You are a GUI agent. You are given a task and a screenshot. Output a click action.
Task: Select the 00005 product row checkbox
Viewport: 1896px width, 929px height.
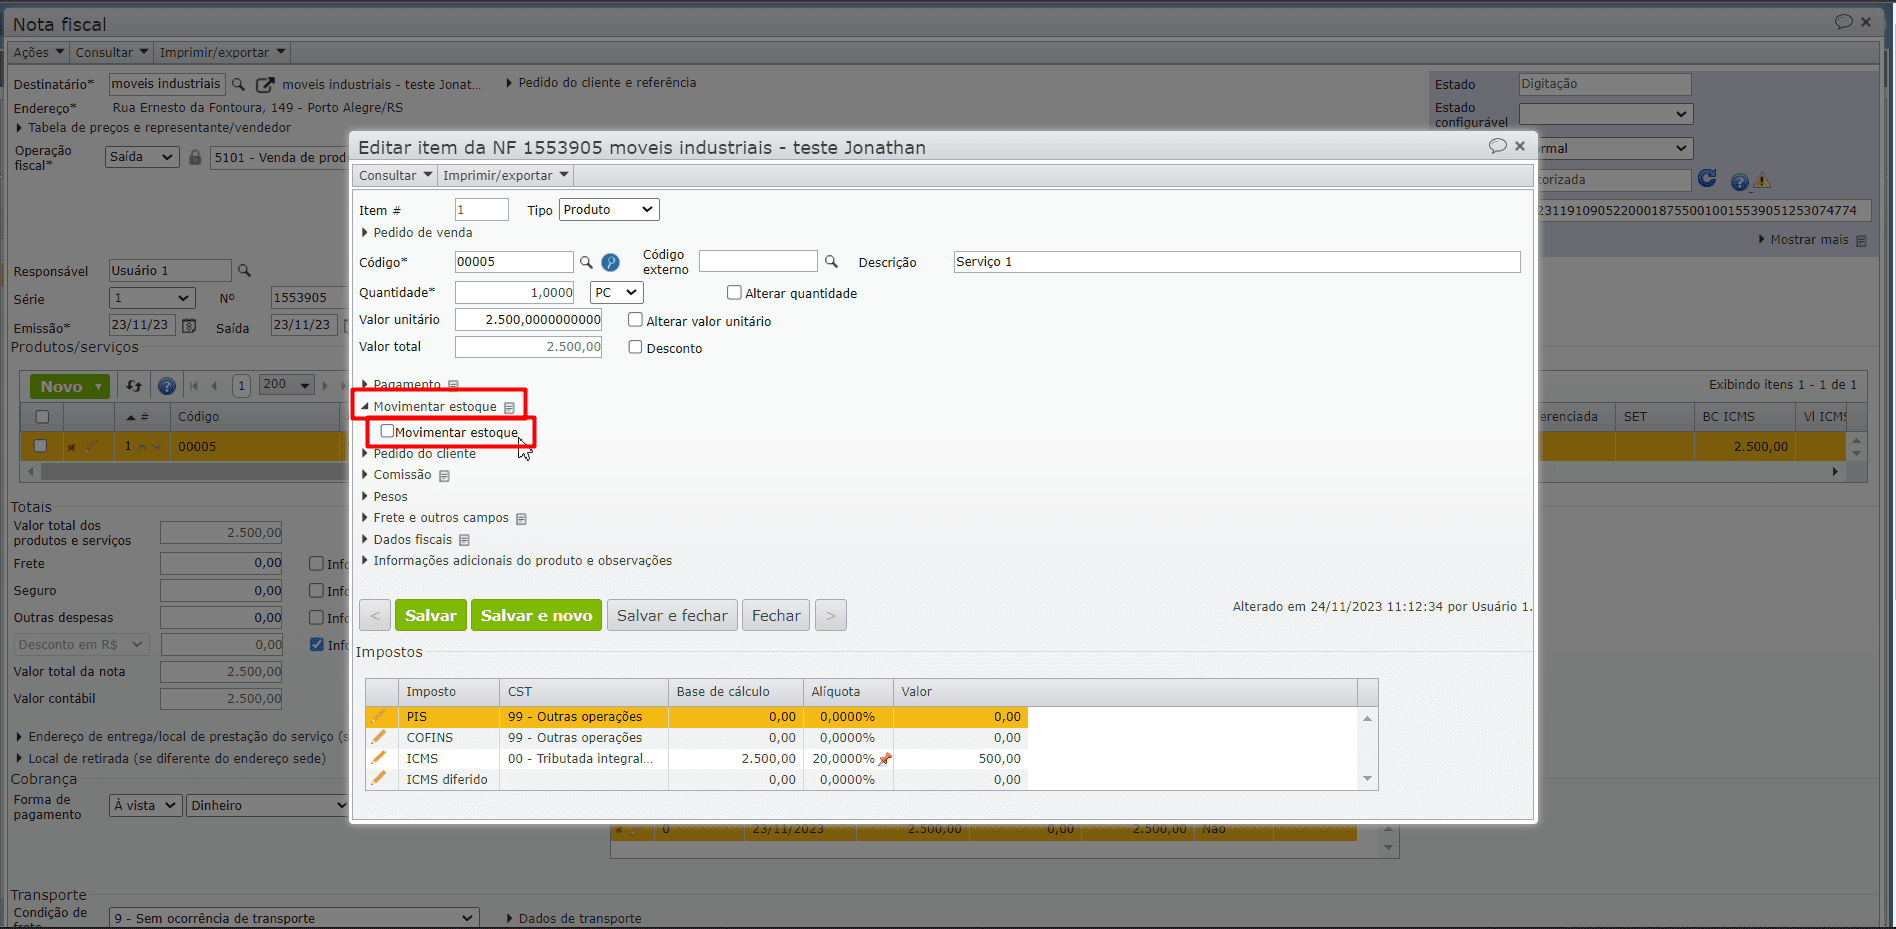pos(41,446)
